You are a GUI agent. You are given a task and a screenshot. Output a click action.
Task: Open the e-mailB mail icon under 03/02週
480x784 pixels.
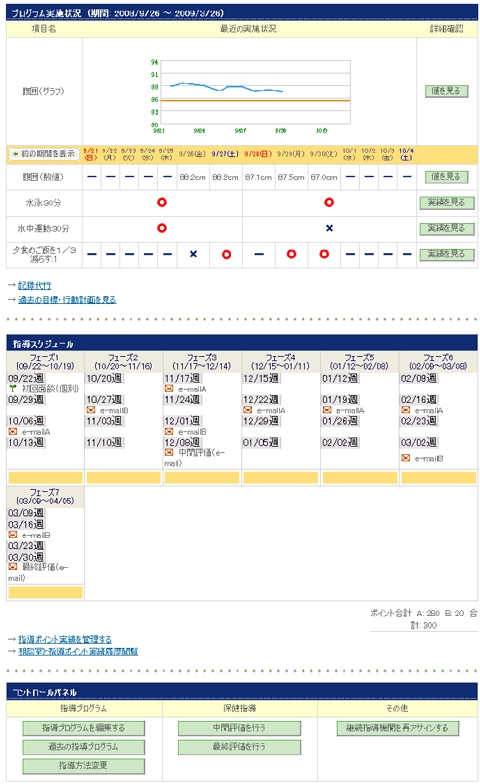click(406, 458)
